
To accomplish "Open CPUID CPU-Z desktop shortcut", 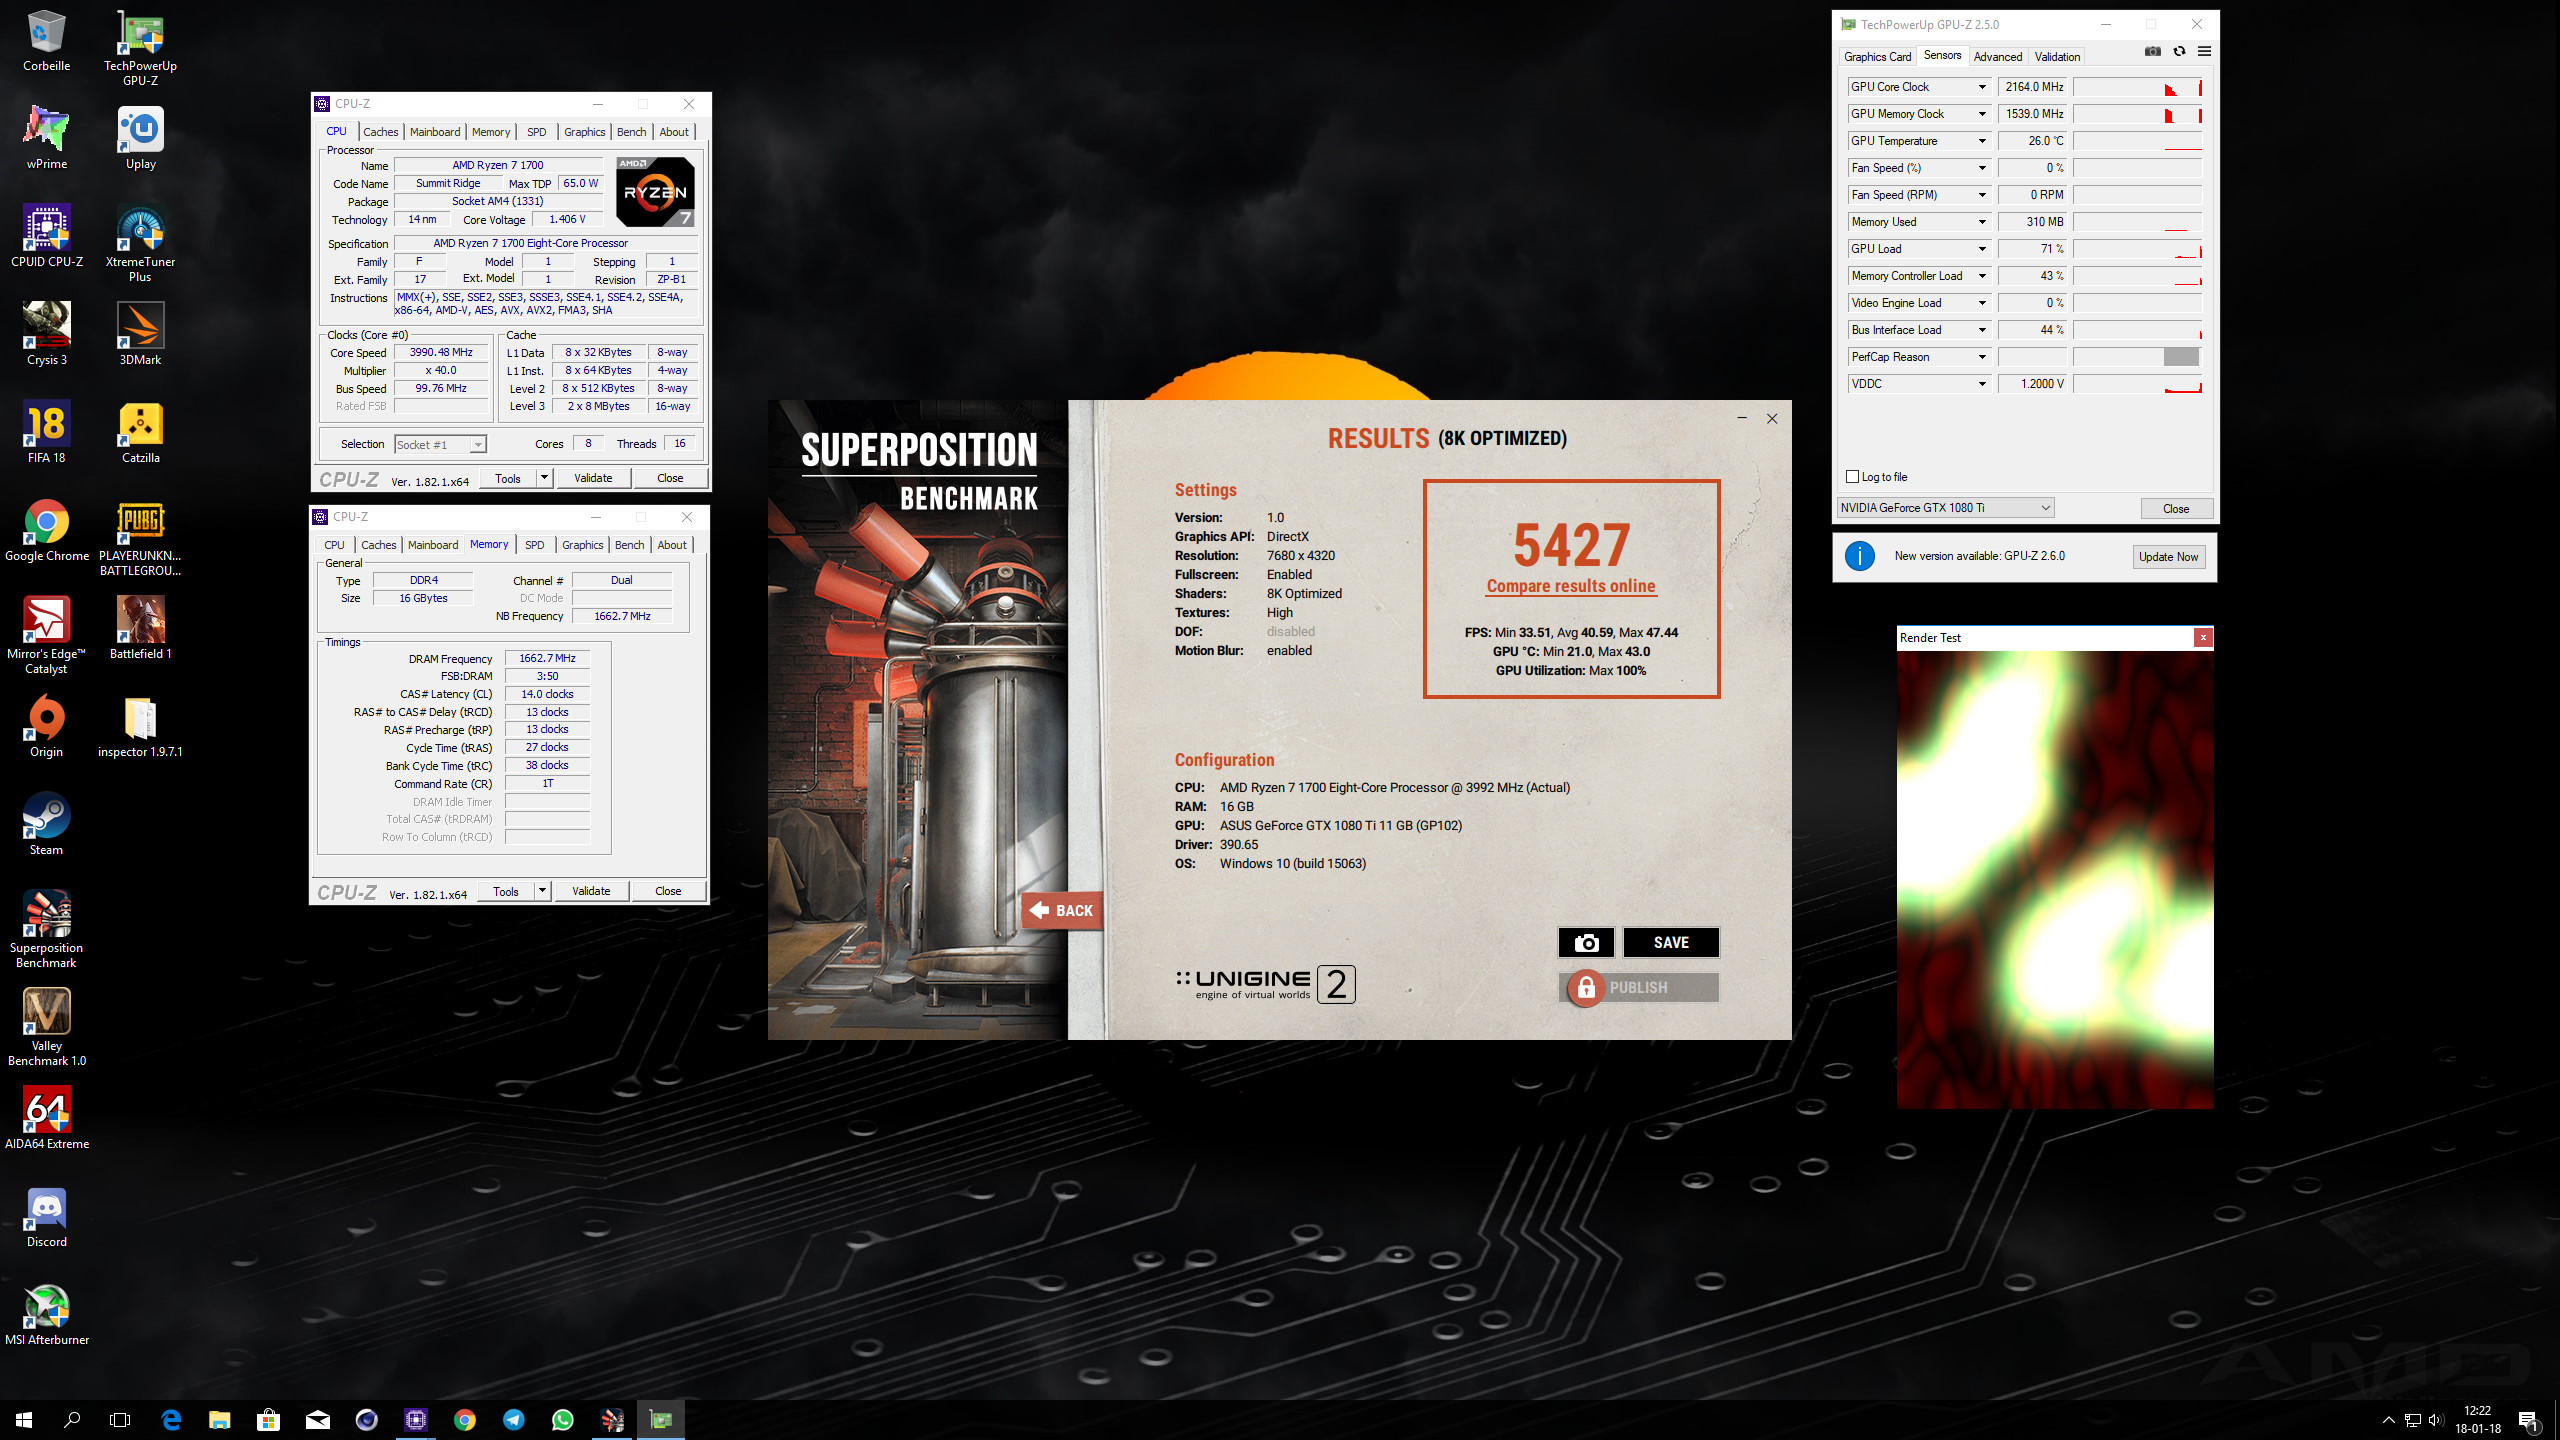I will tap(46, 237).
